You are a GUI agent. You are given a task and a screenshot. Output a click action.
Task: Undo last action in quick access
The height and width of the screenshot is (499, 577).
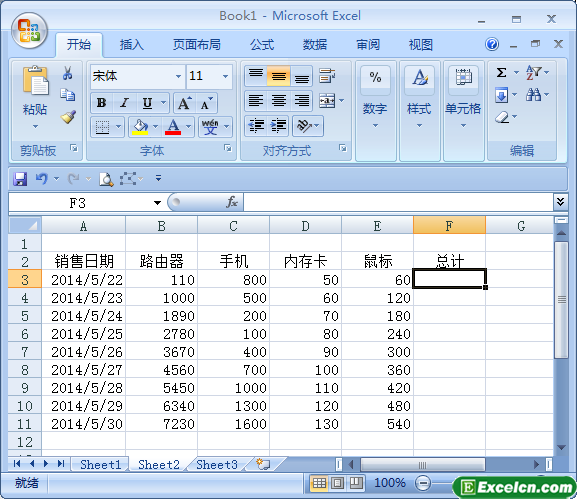42,179
